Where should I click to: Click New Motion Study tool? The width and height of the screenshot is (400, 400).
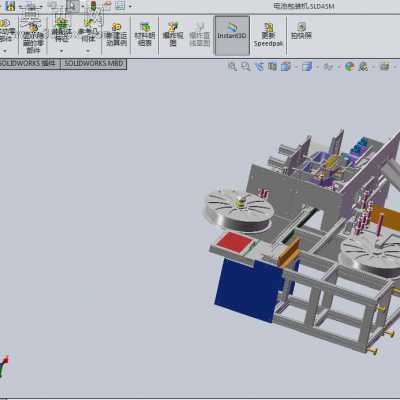[x=116, y=34]
